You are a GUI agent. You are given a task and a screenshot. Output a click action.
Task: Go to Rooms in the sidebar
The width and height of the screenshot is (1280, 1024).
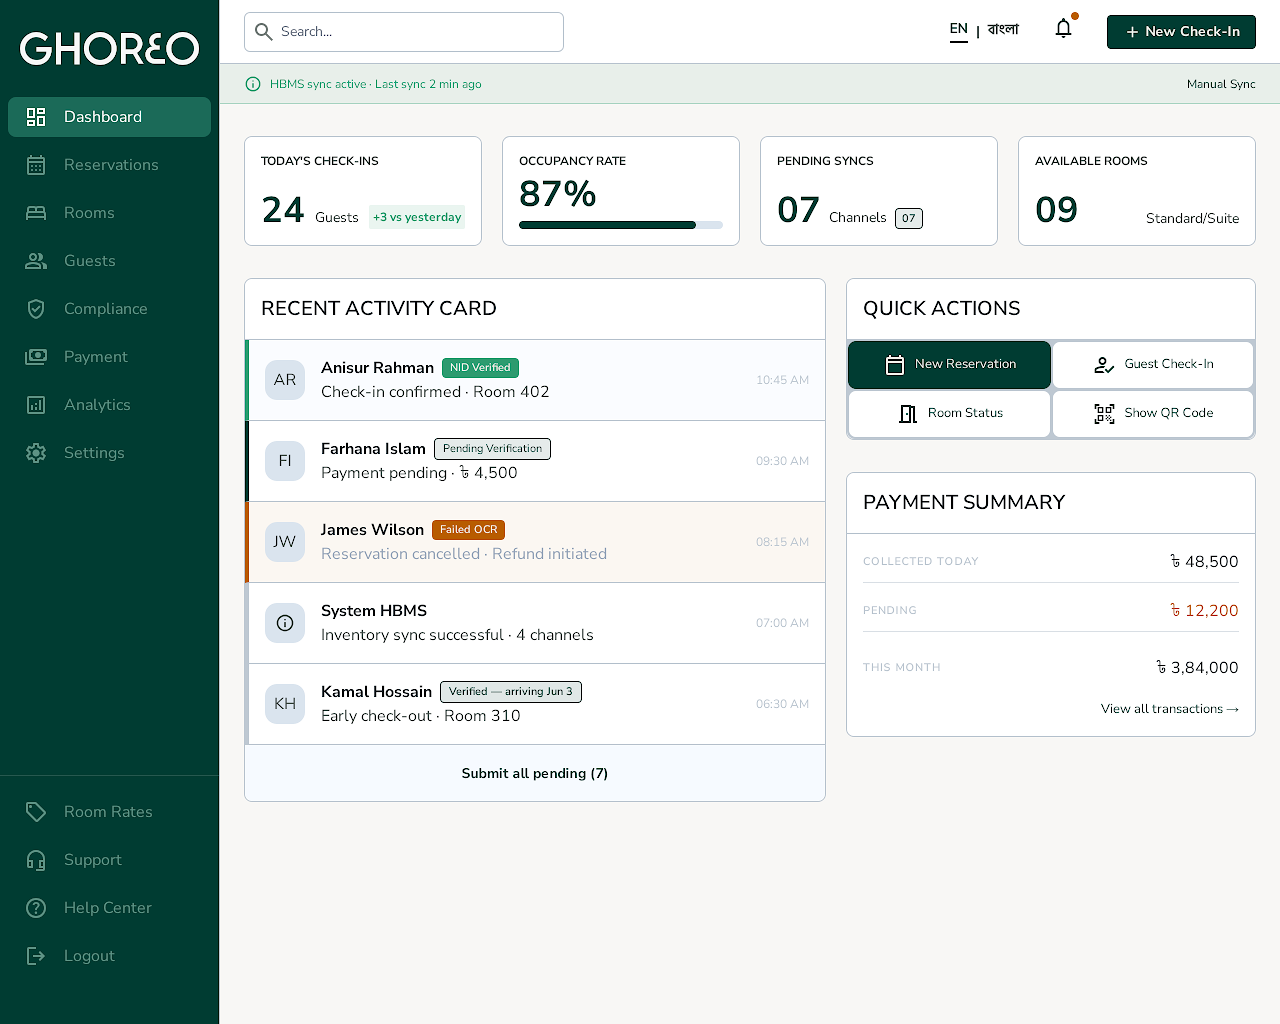(x=110, y=213)
